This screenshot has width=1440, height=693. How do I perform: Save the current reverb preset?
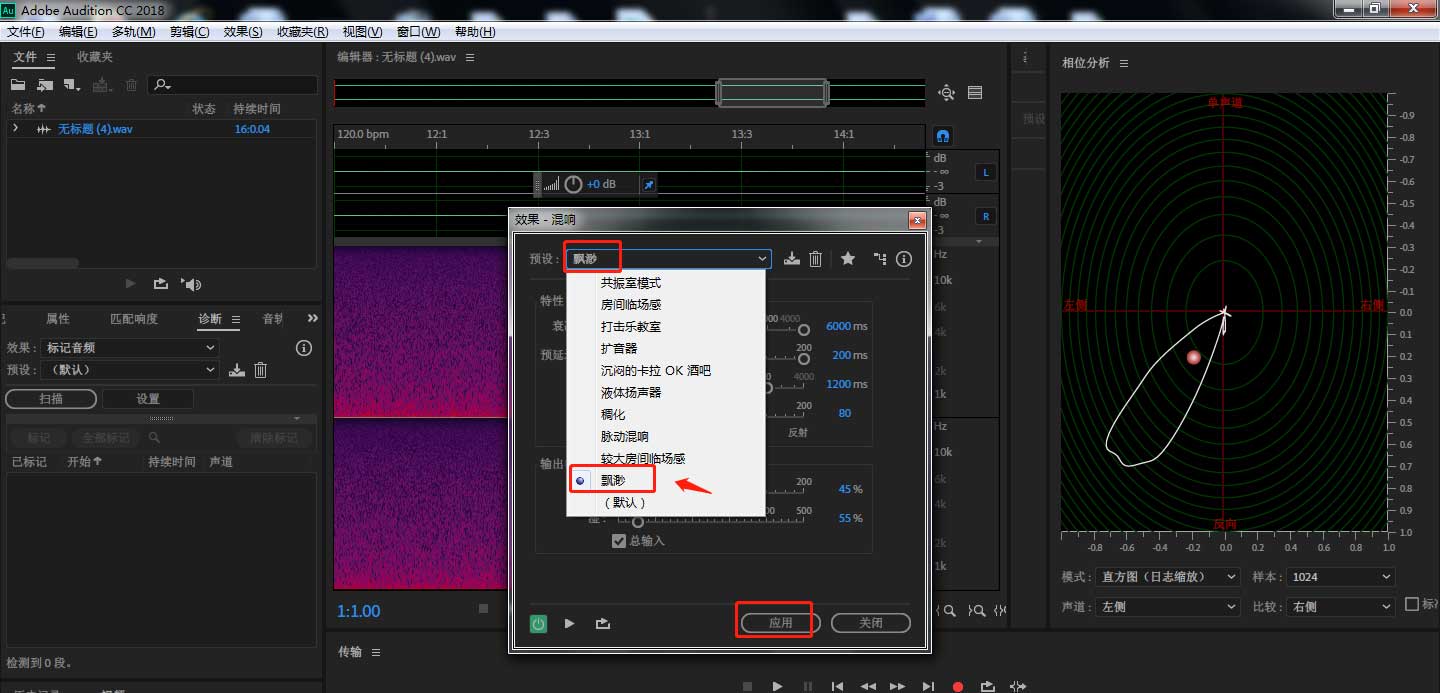pyautogui.click(x=791, y=258)
